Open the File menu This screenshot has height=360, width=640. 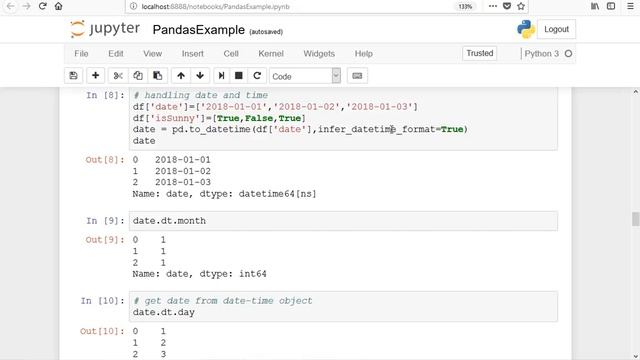click(81, 53)
